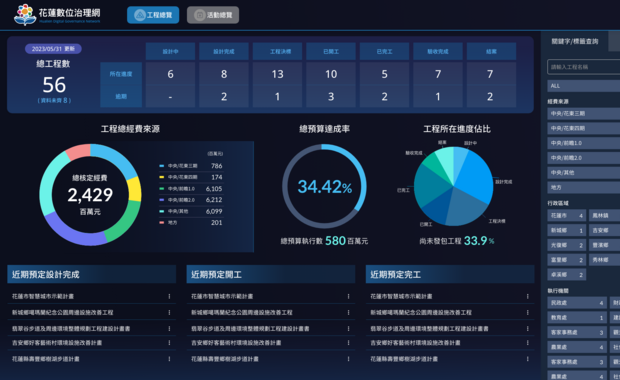Switch to the 活動總覽 tab
620x380 pixels.
(x=213, y=15)
